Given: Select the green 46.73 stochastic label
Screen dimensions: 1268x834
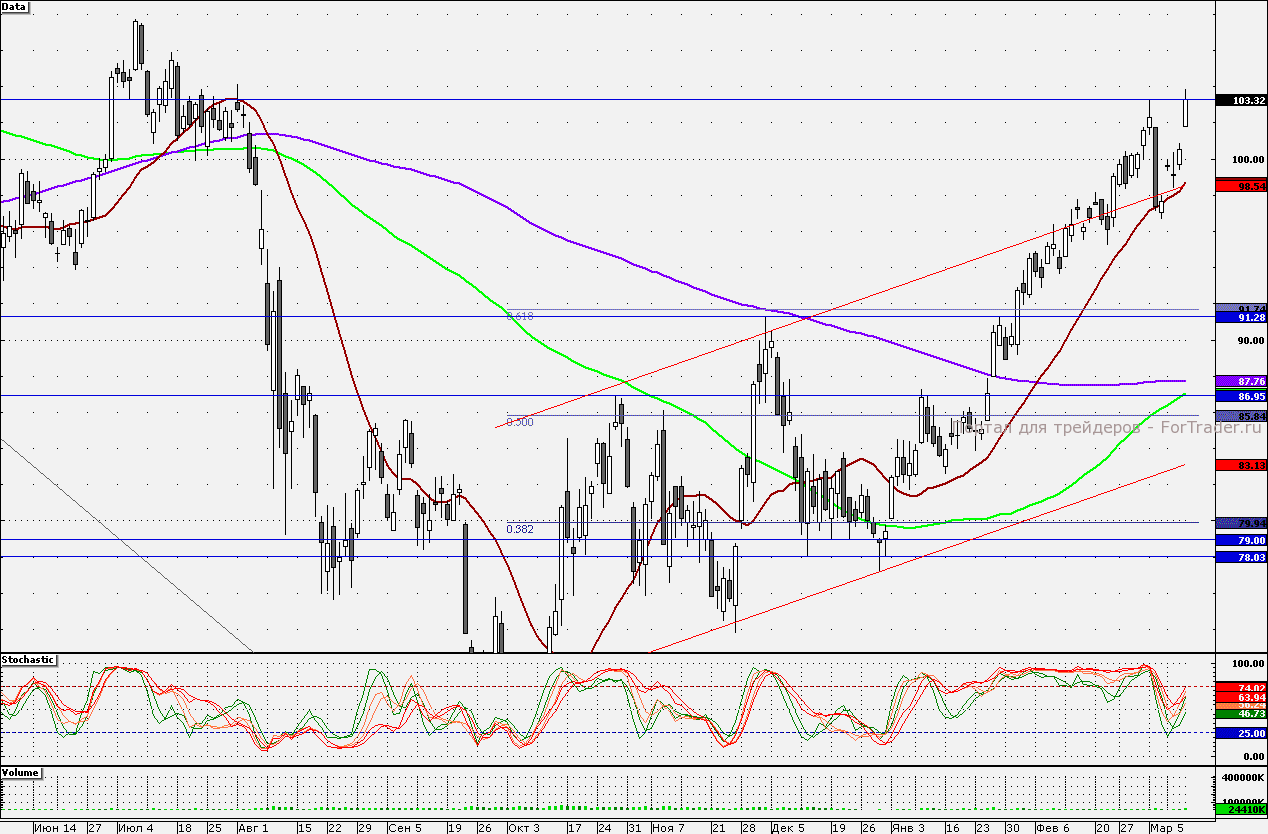Looking at the screenshot, I should [1241, 715].
